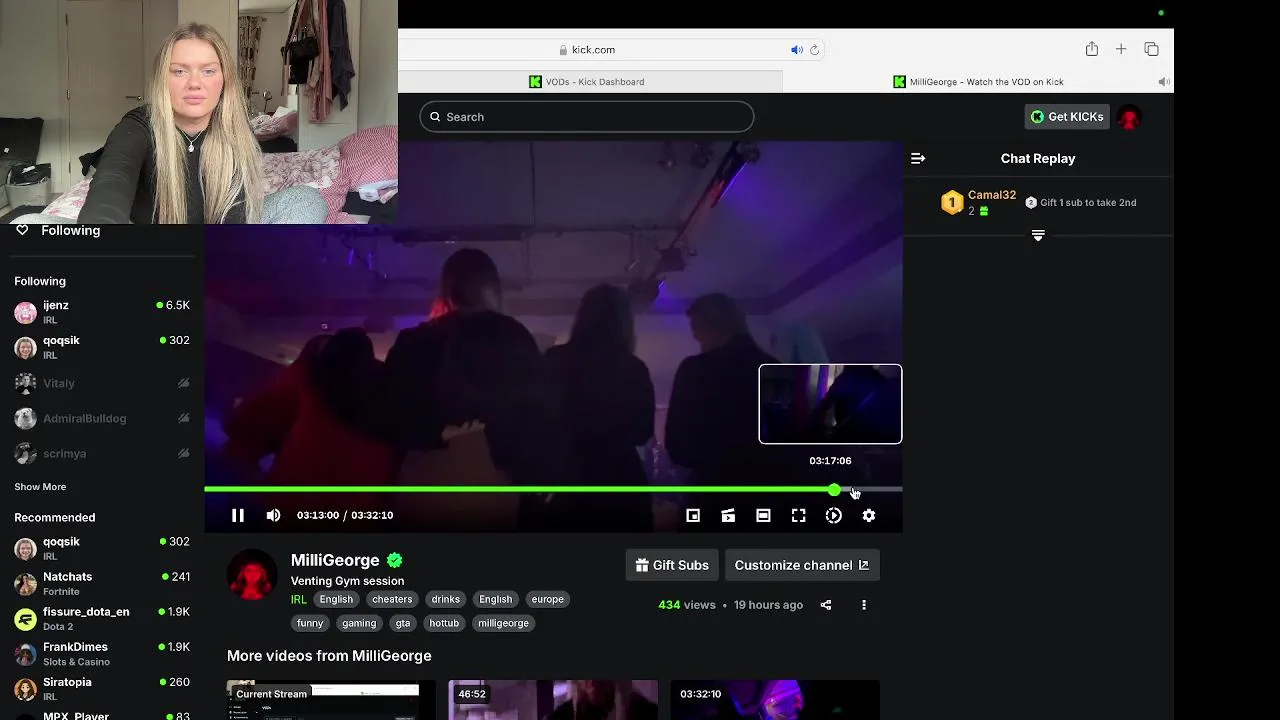Click the timeline preview thumbnail

[x=830, y=404]
